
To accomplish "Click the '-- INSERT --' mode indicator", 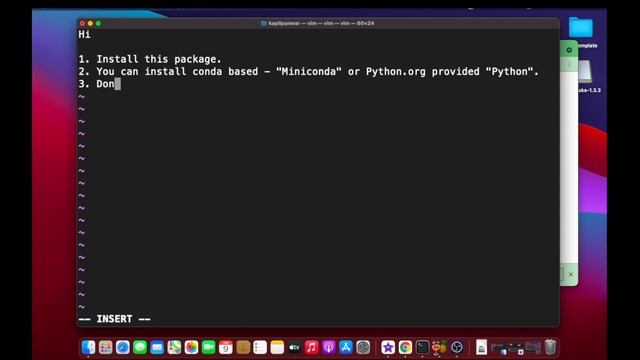I will pos(115,319).
